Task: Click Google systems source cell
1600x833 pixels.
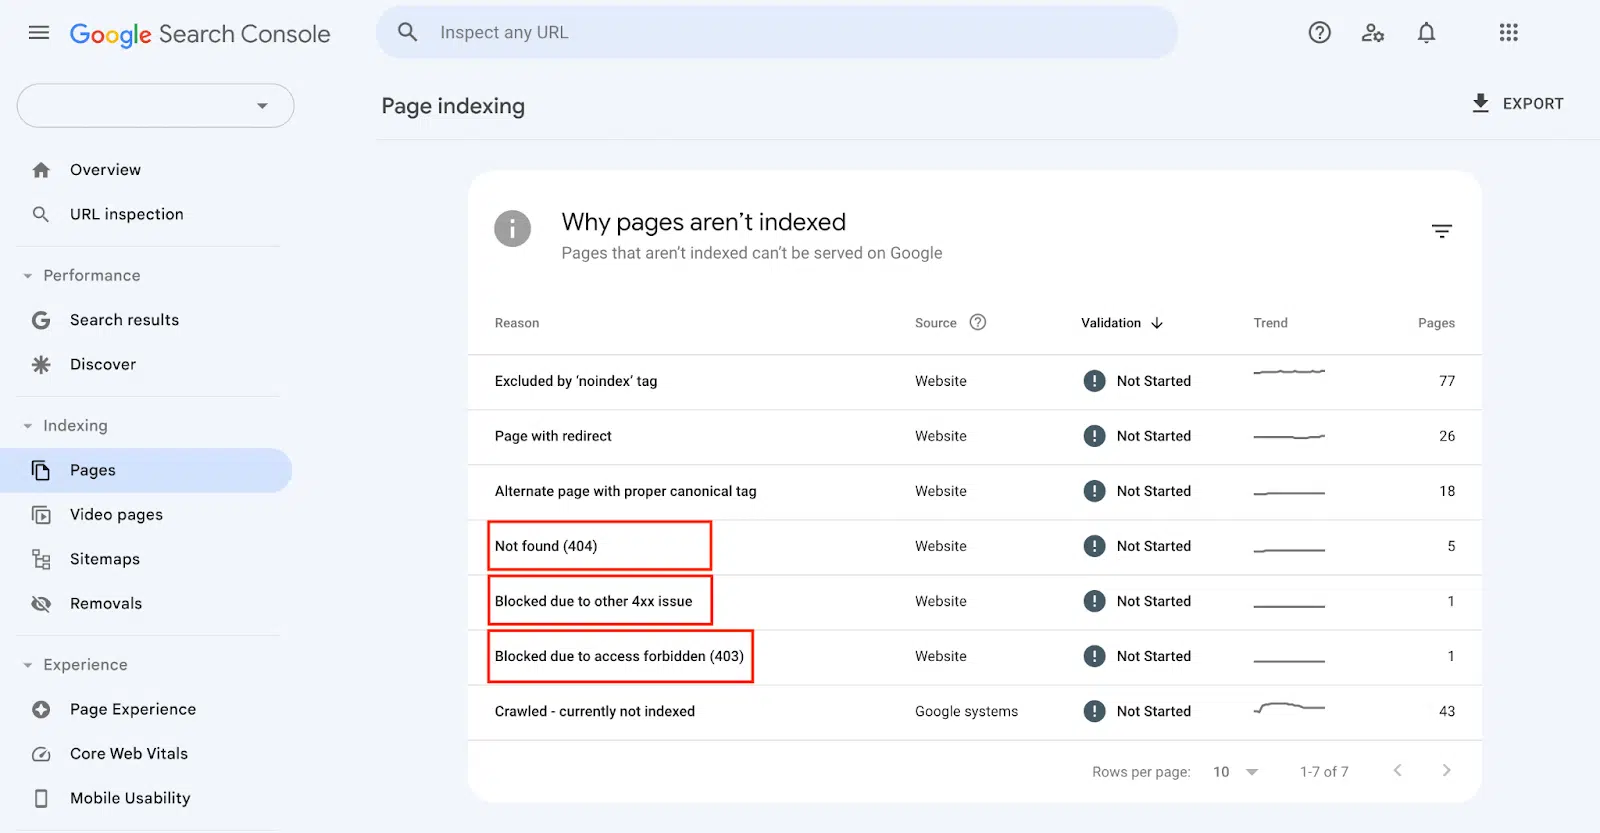Action: (x=966, y=711)
